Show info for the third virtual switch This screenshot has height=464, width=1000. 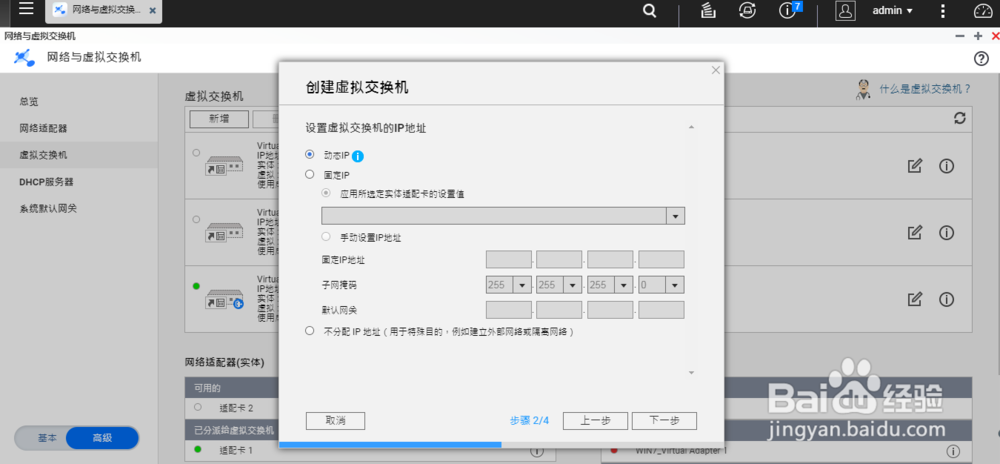click(x=946, y=299)
